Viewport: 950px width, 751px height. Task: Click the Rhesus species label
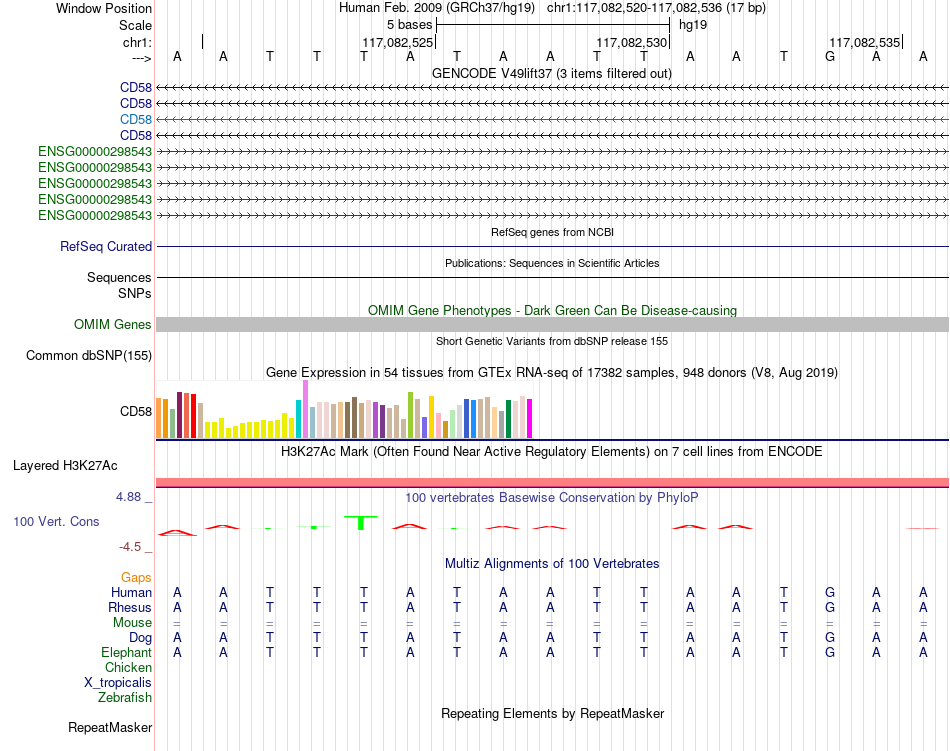[130, 607]
